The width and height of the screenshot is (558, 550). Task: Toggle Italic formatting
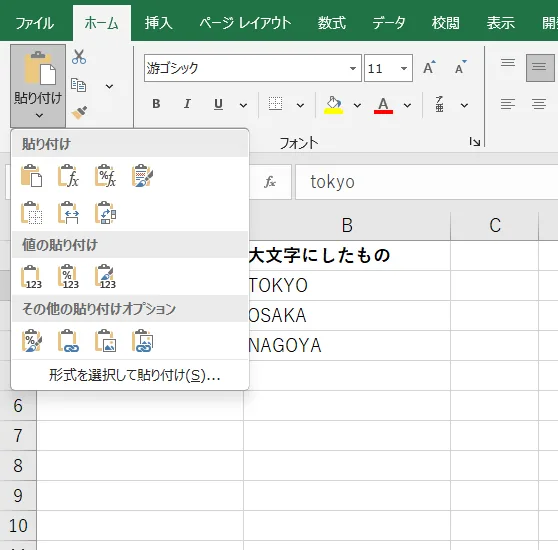pyautogui.click(x=187, y=104)
